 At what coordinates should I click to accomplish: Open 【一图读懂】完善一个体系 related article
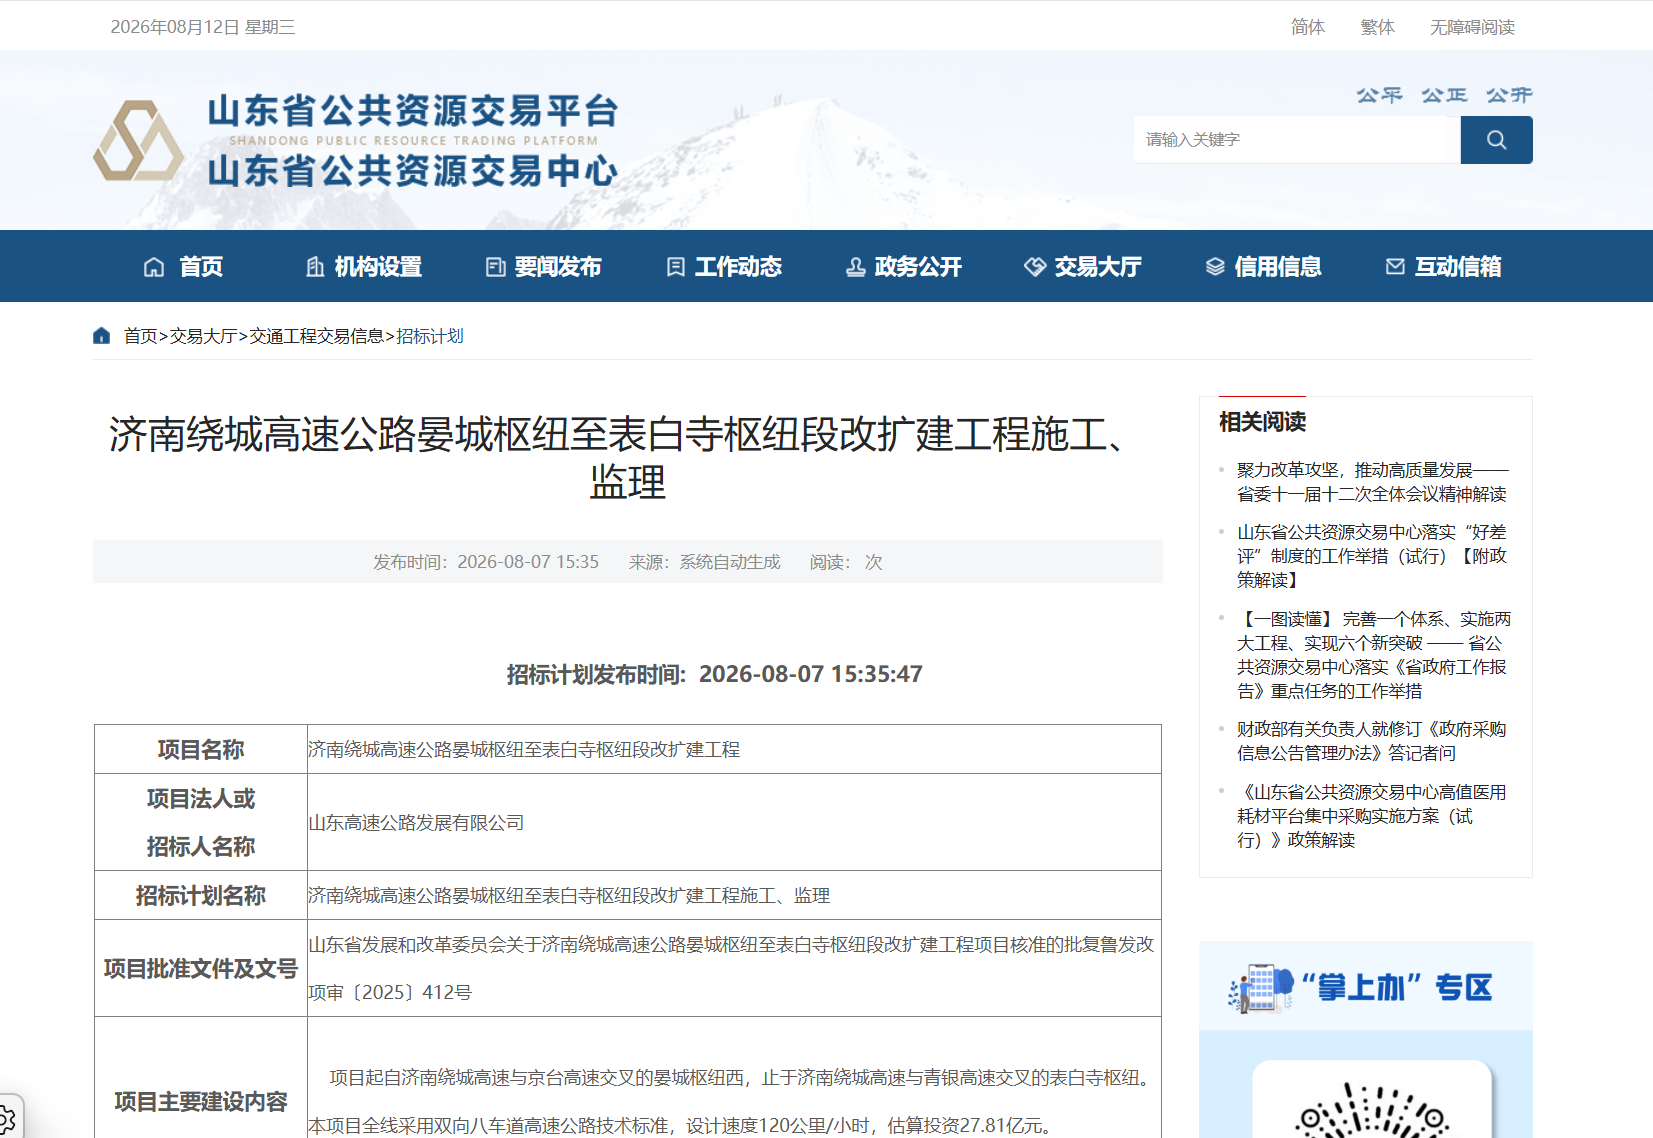tap(1374, 655)
